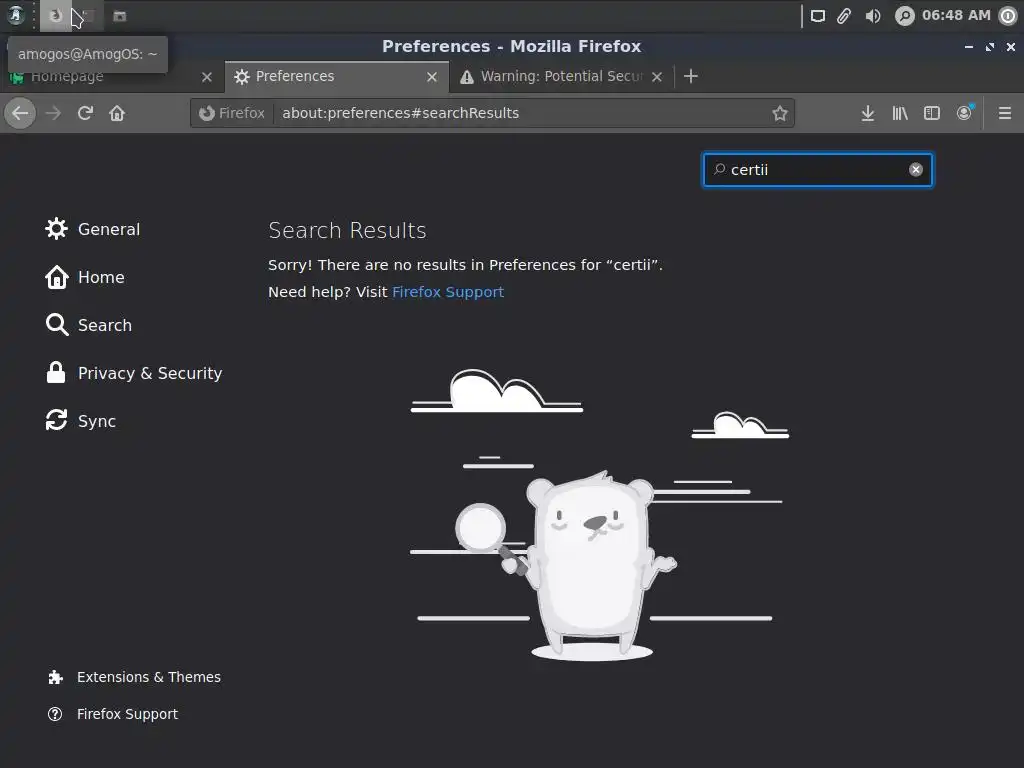Image resolution: width=1024 pixels, height=768 pixels.
Task: Open the AmogOS start menu icon
Action: point(16,15)
